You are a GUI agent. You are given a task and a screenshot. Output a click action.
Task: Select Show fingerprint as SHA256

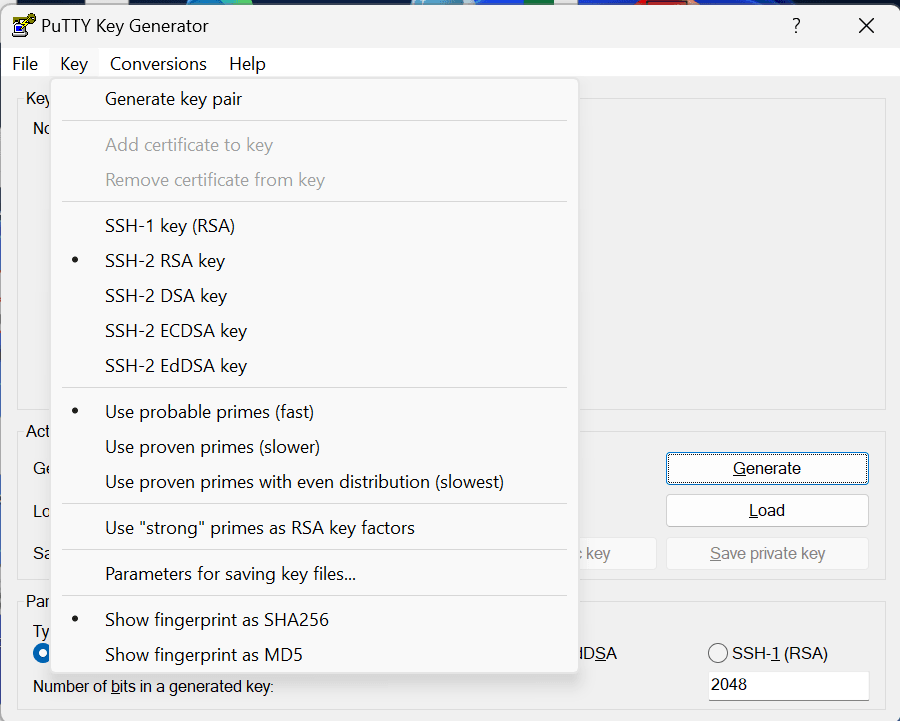pyautogui.click(x=315, y=619)
